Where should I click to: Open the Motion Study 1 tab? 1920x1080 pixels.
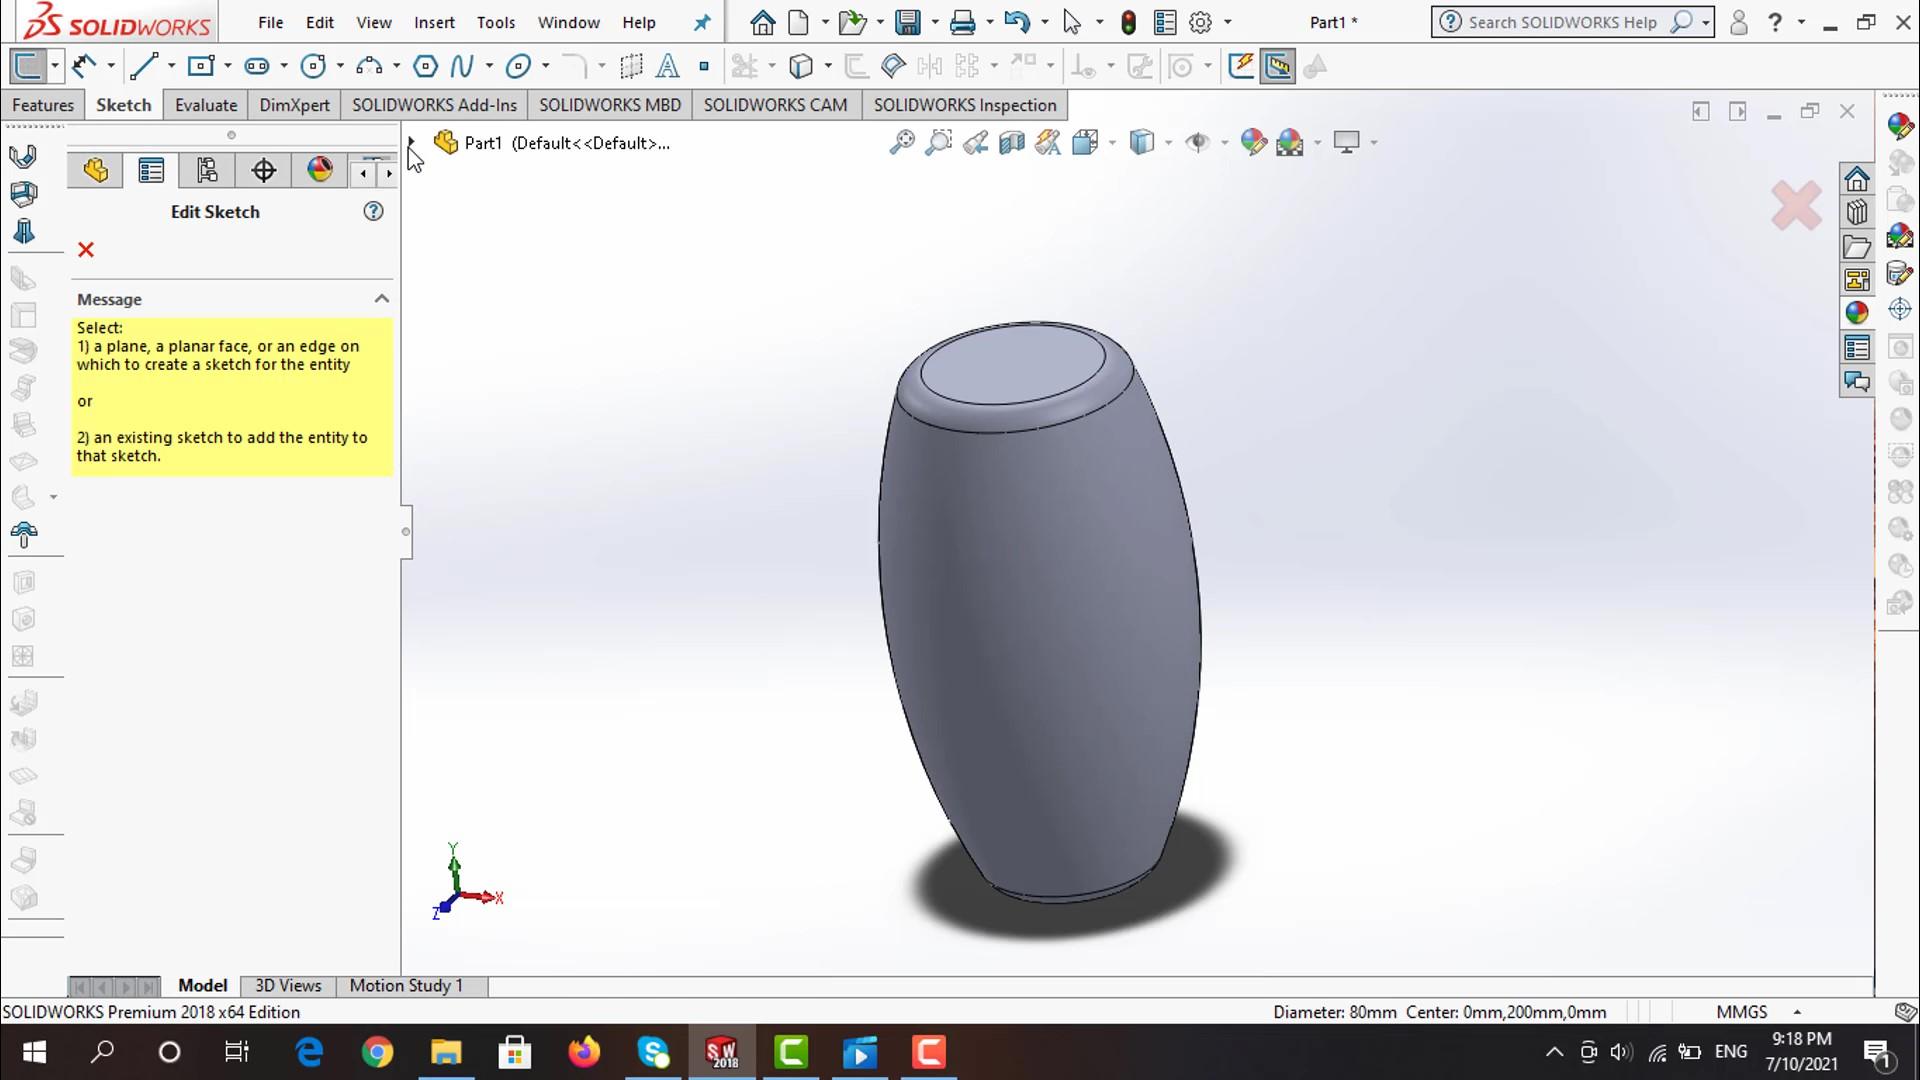tap(406, 986)
